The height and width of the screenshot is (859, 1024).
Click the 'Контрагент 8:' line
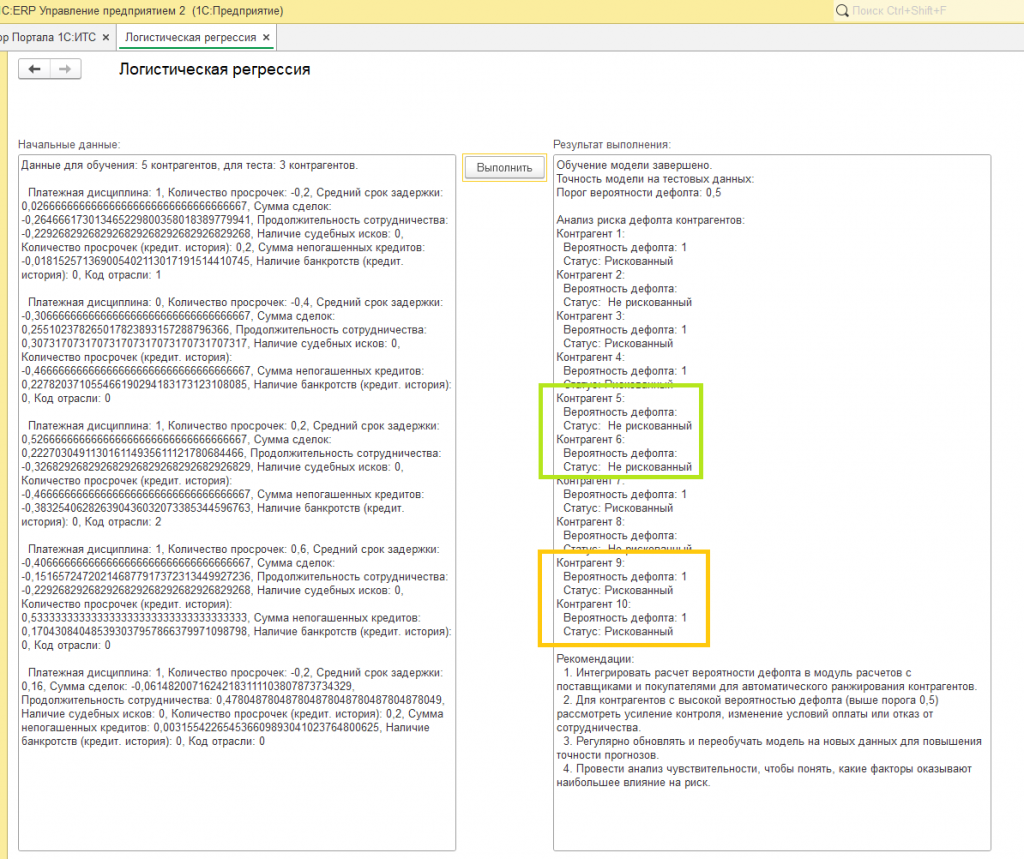(590, 522)
